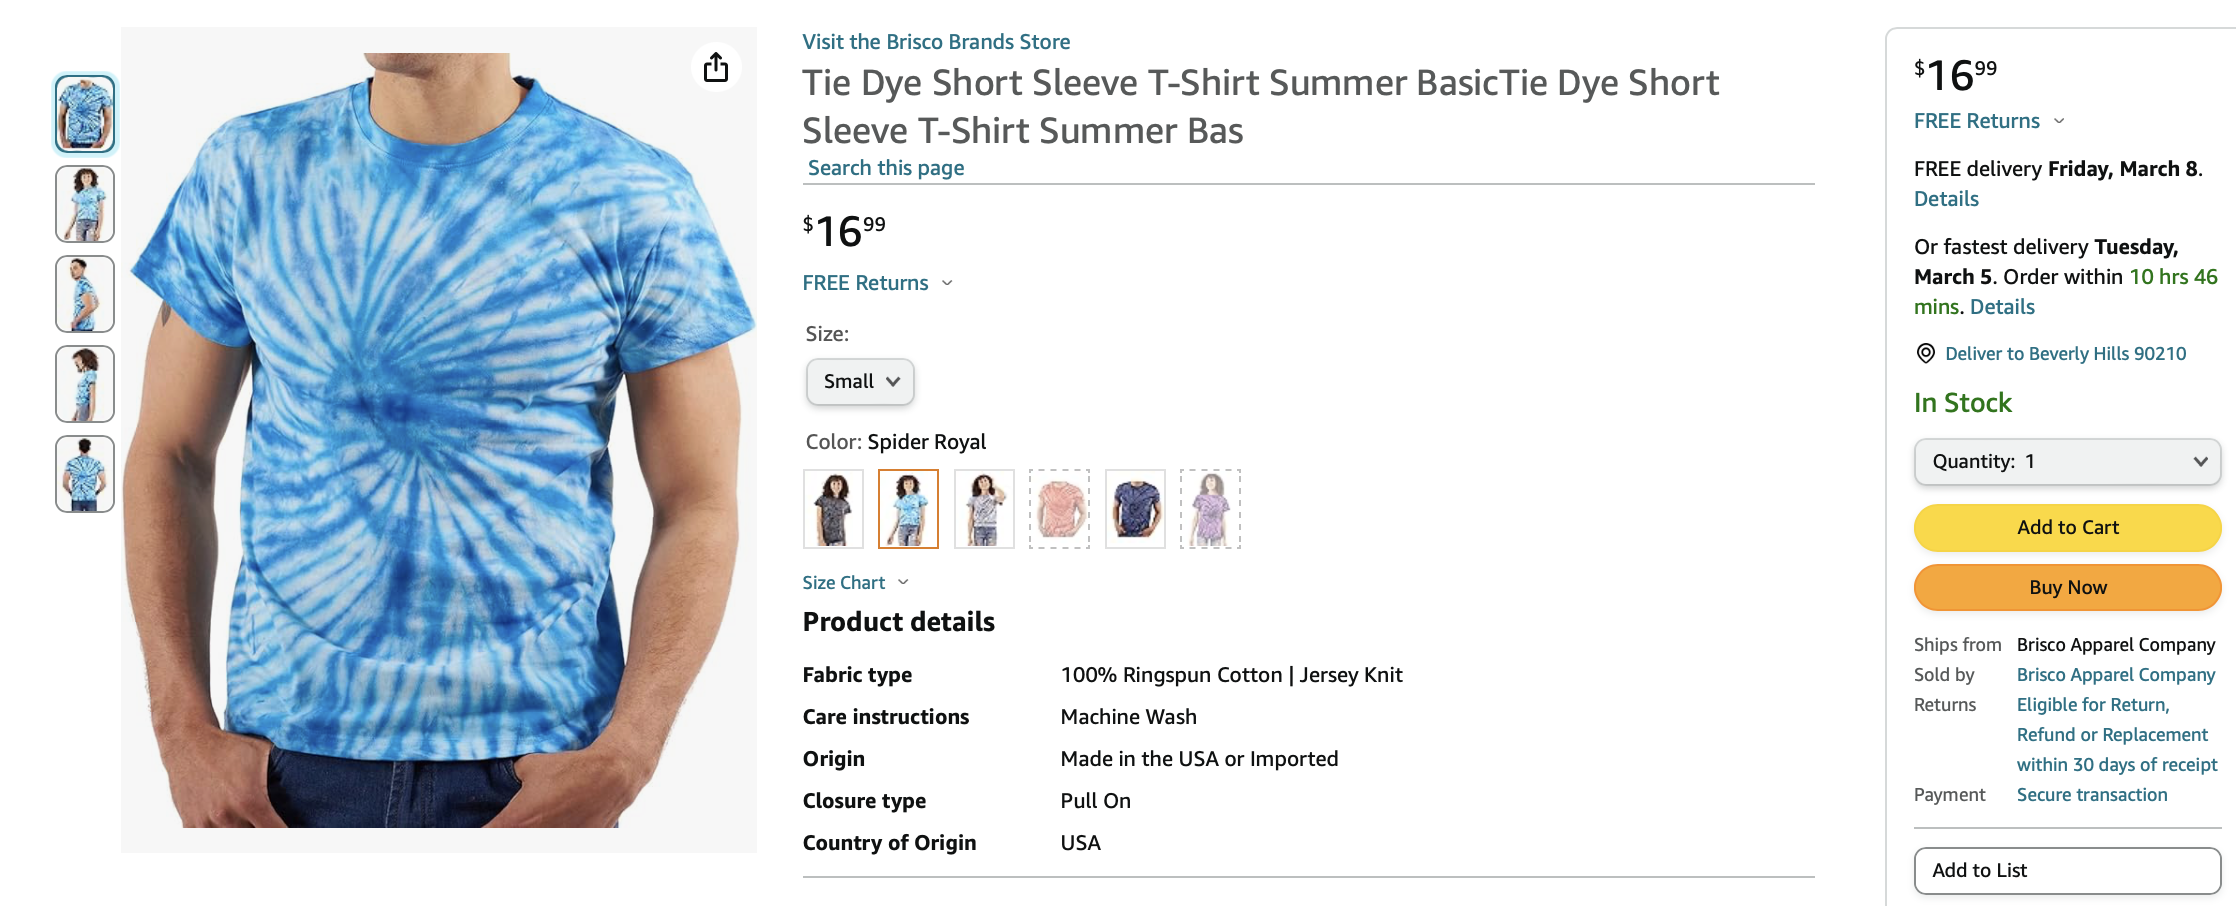The height and width of the screenshot is (906, 2236).
Task: Show the last thumbnail of shirt back
Action: pos(85,474)
